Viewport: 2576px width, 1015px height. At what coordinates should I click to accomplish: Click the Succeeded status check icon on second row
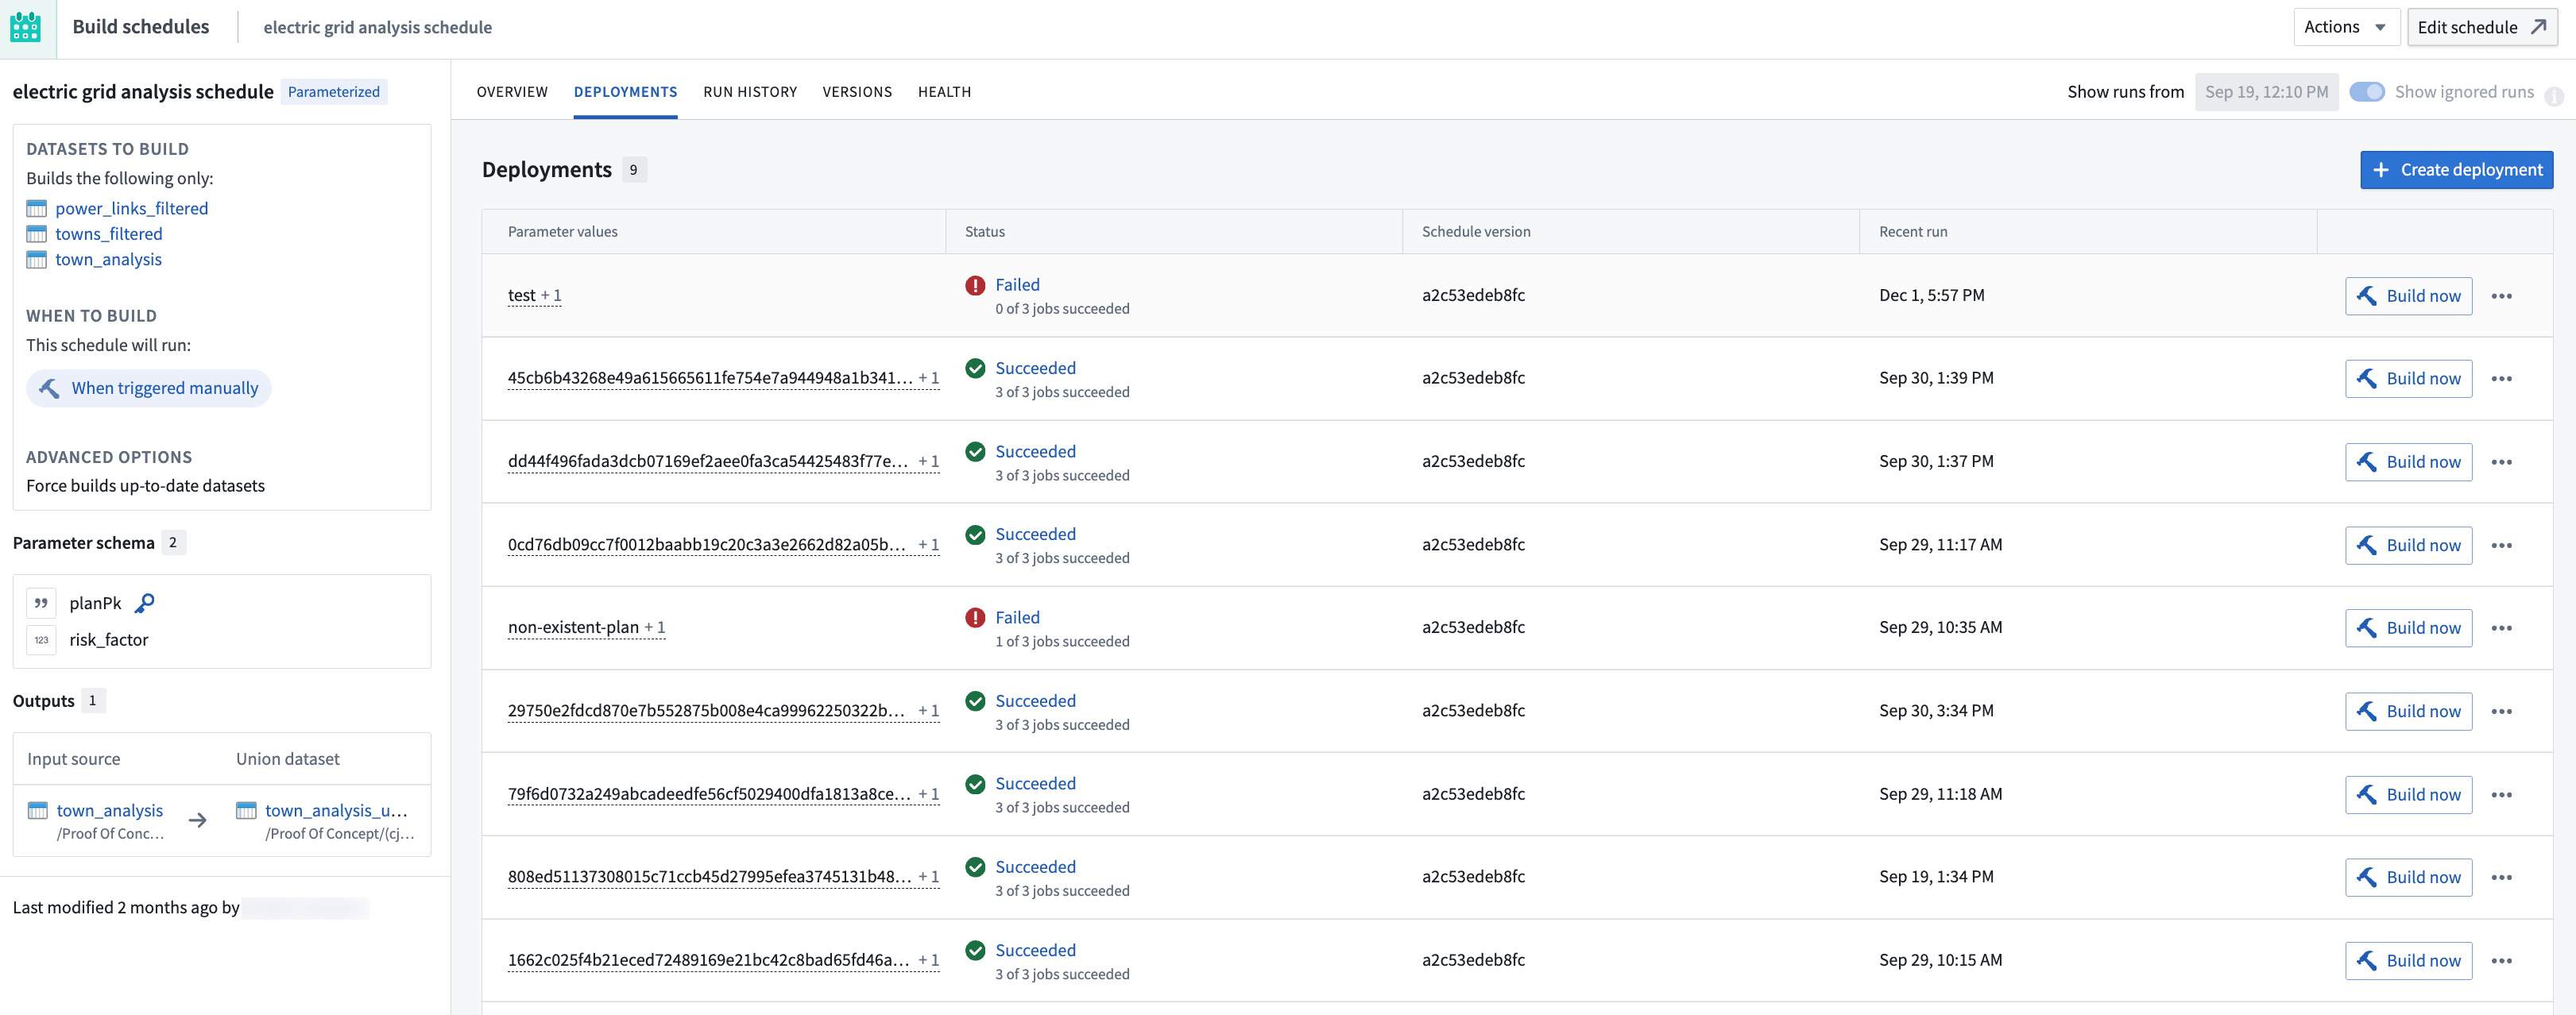975,368
